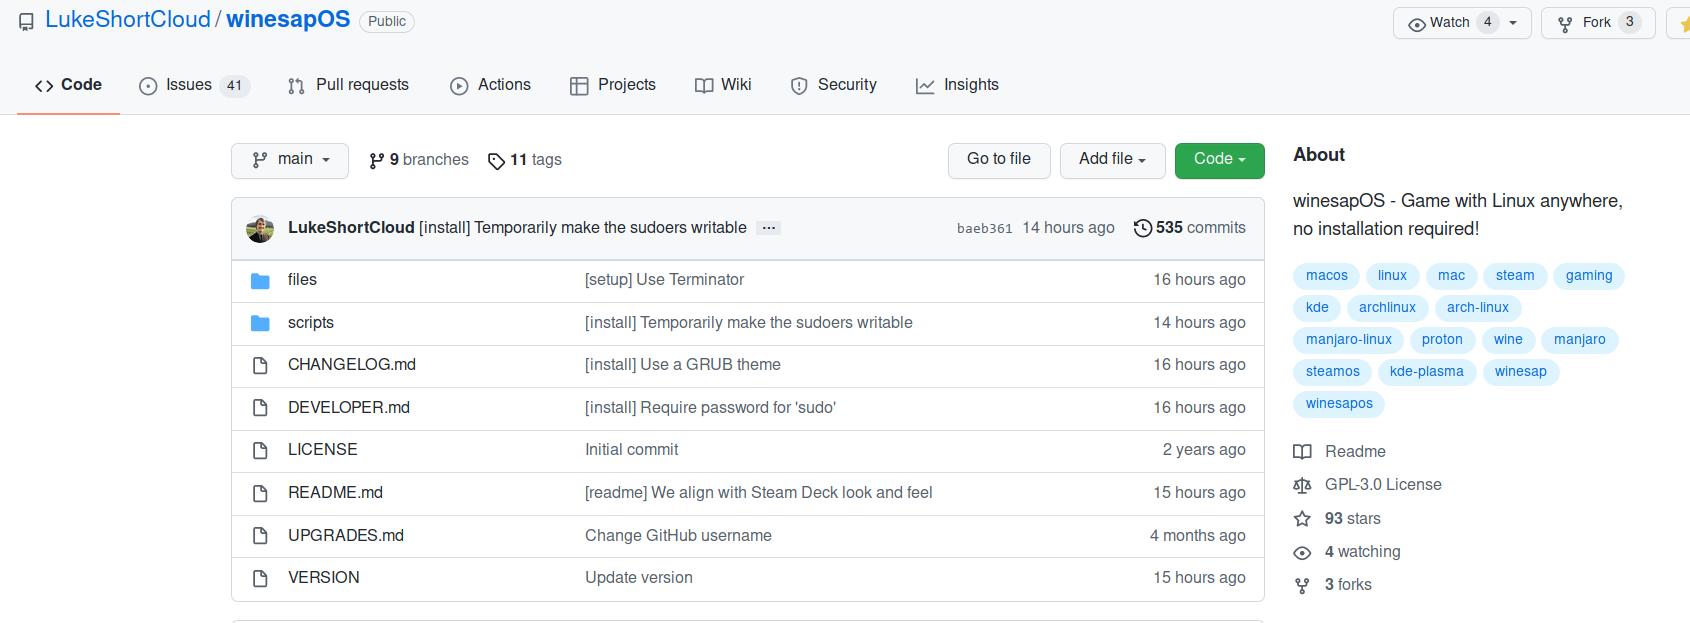Open the VERSION file name

coord(324,578)
